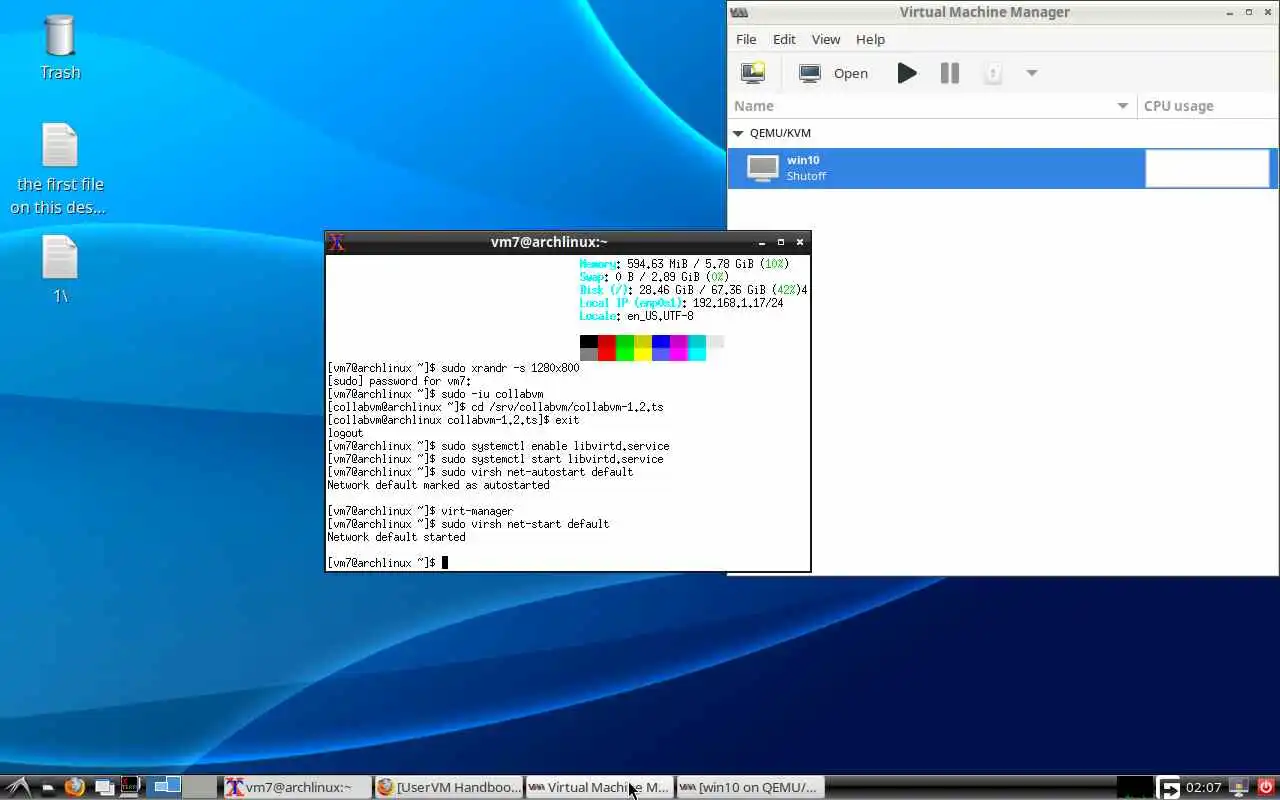Click the xterm icon in terminal title bar
This screenshot has height=800, width=1280.
[337, 242]
